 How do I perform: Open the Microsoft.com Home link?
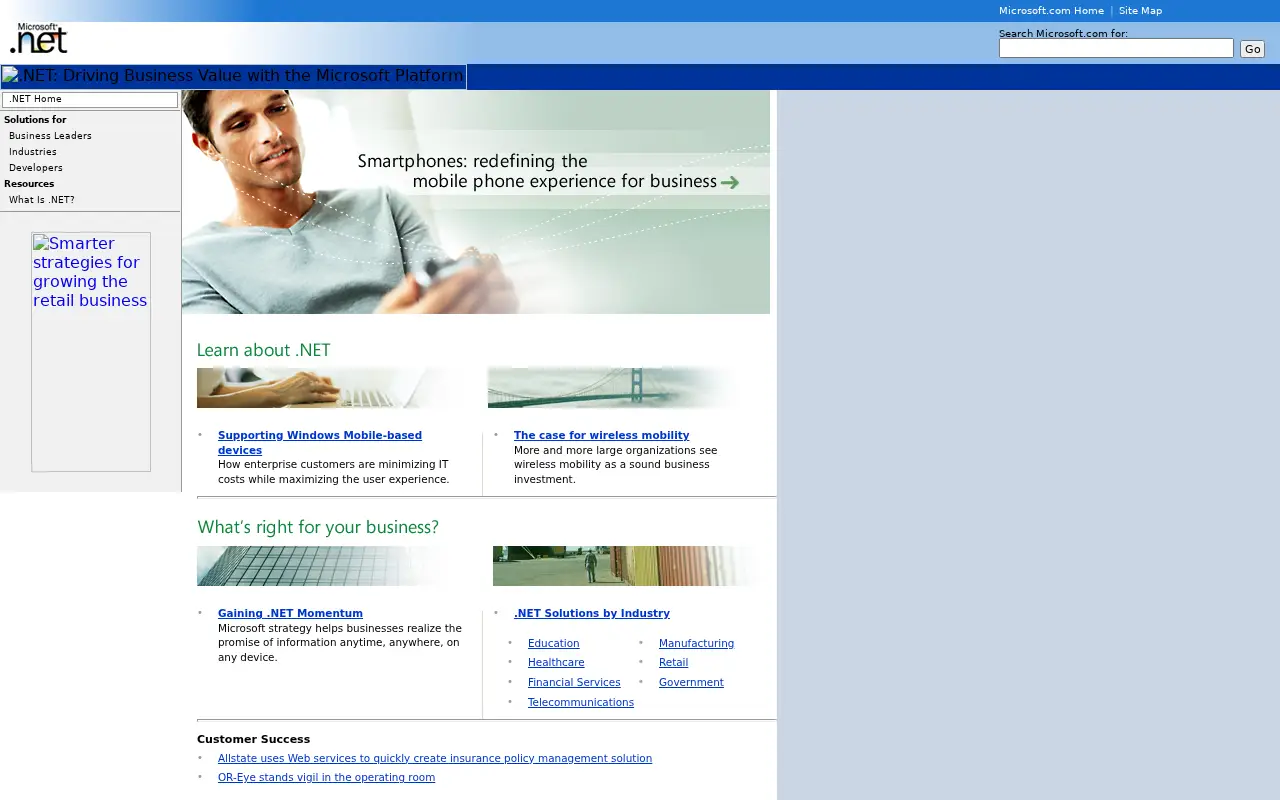1051,11
